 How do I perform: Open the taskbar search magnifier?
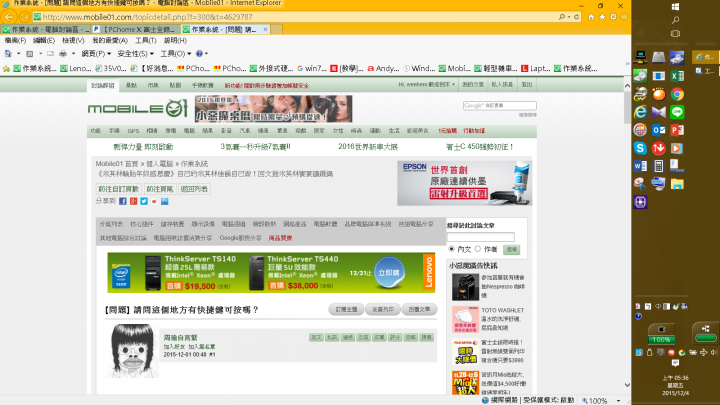click(675, 20)
